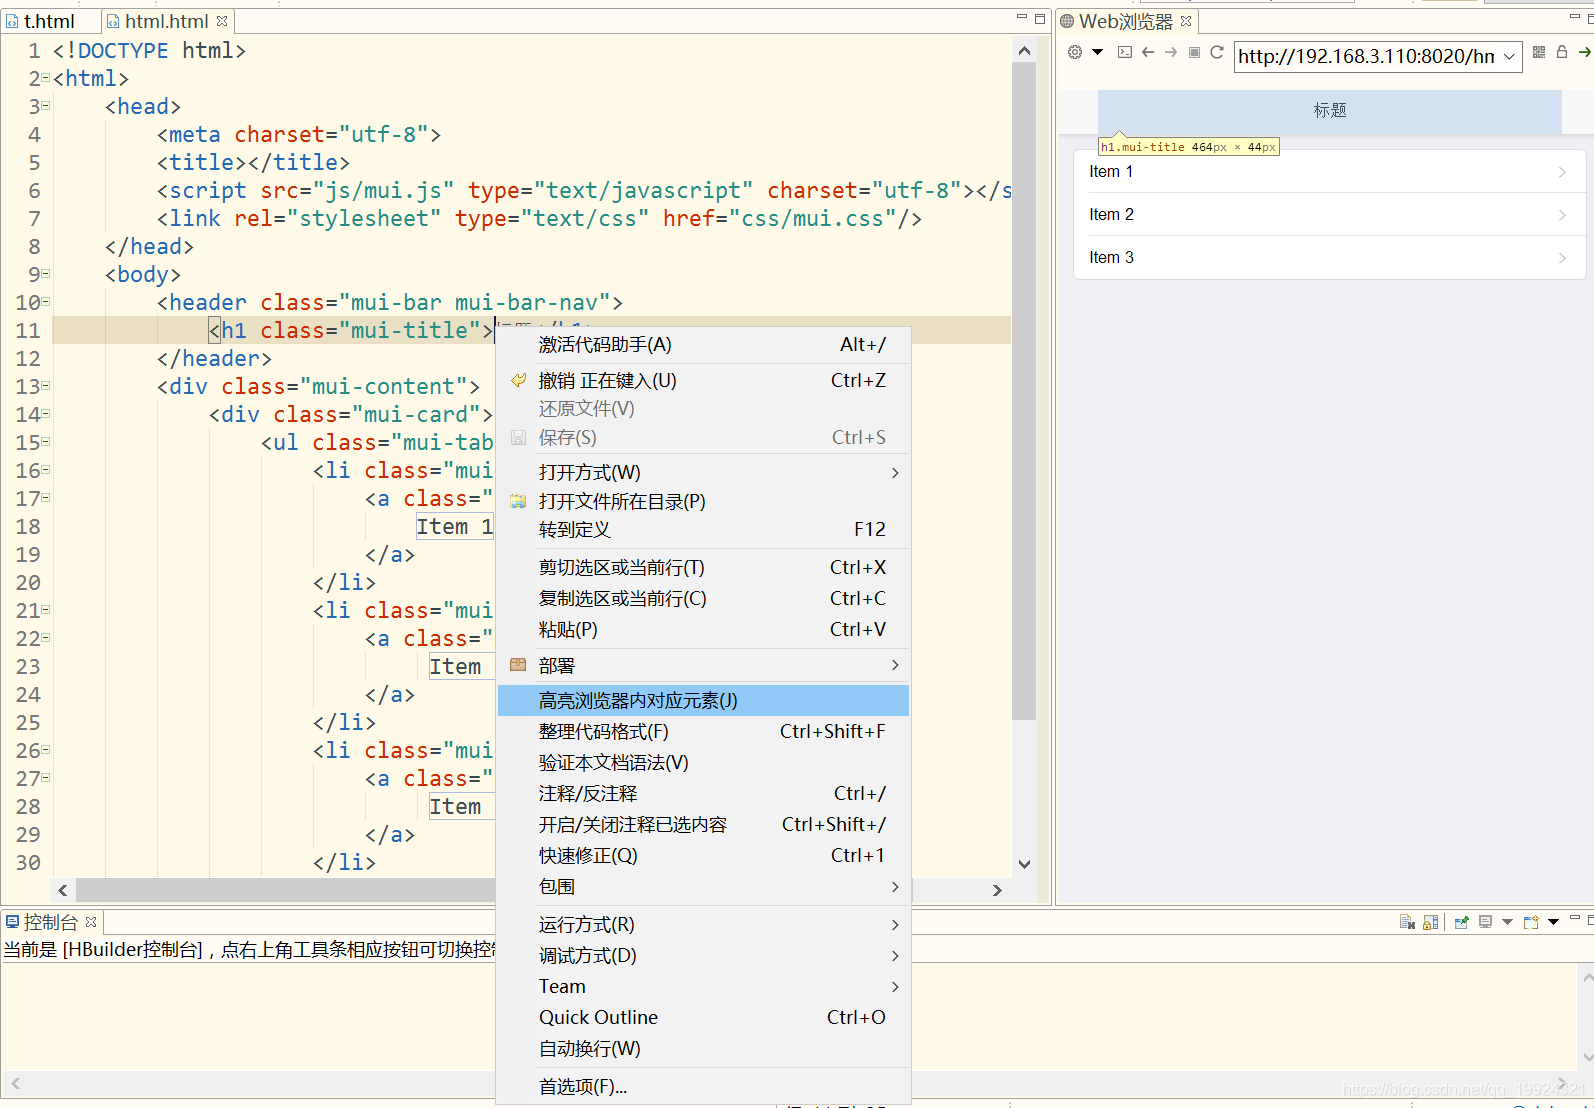Expand the URL history dropdown

pyautogui.click(x=1509, y=57)
